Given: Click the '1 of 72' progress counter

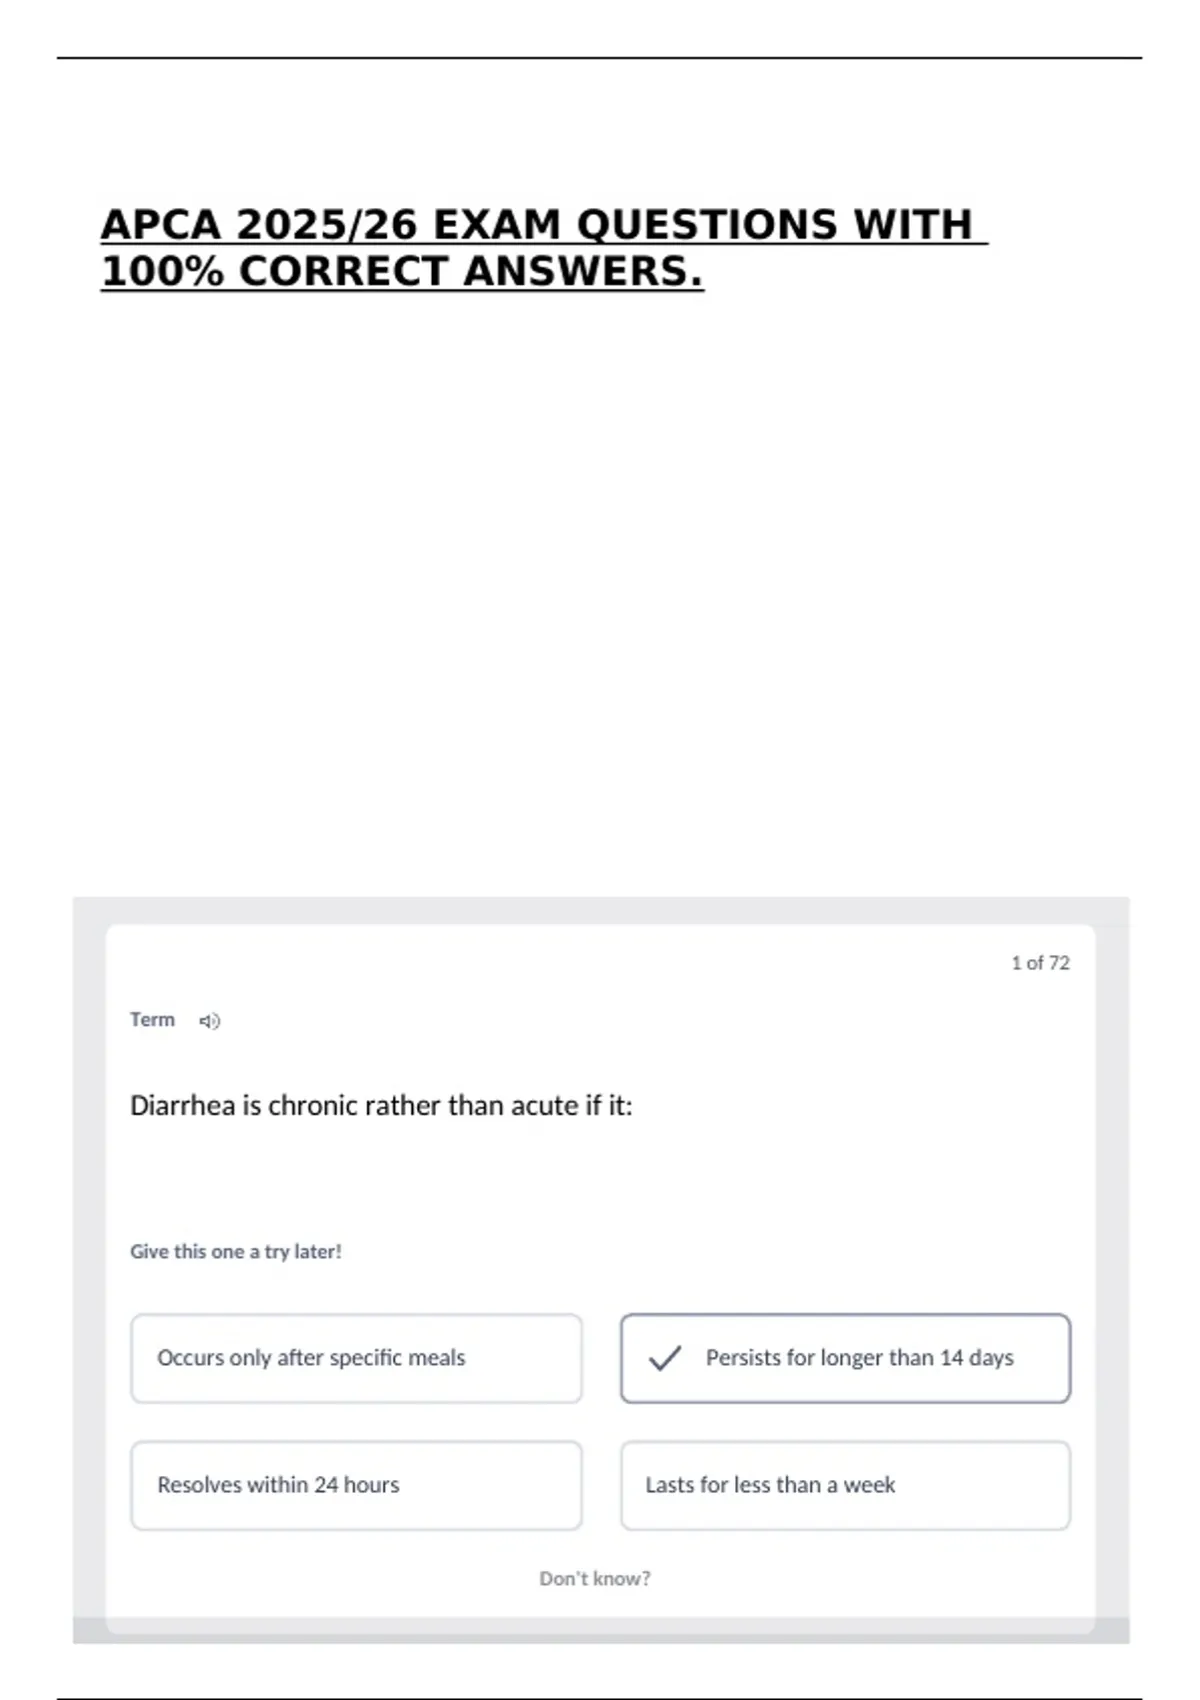Looking at the screenshot, I should click(1040, 963).
